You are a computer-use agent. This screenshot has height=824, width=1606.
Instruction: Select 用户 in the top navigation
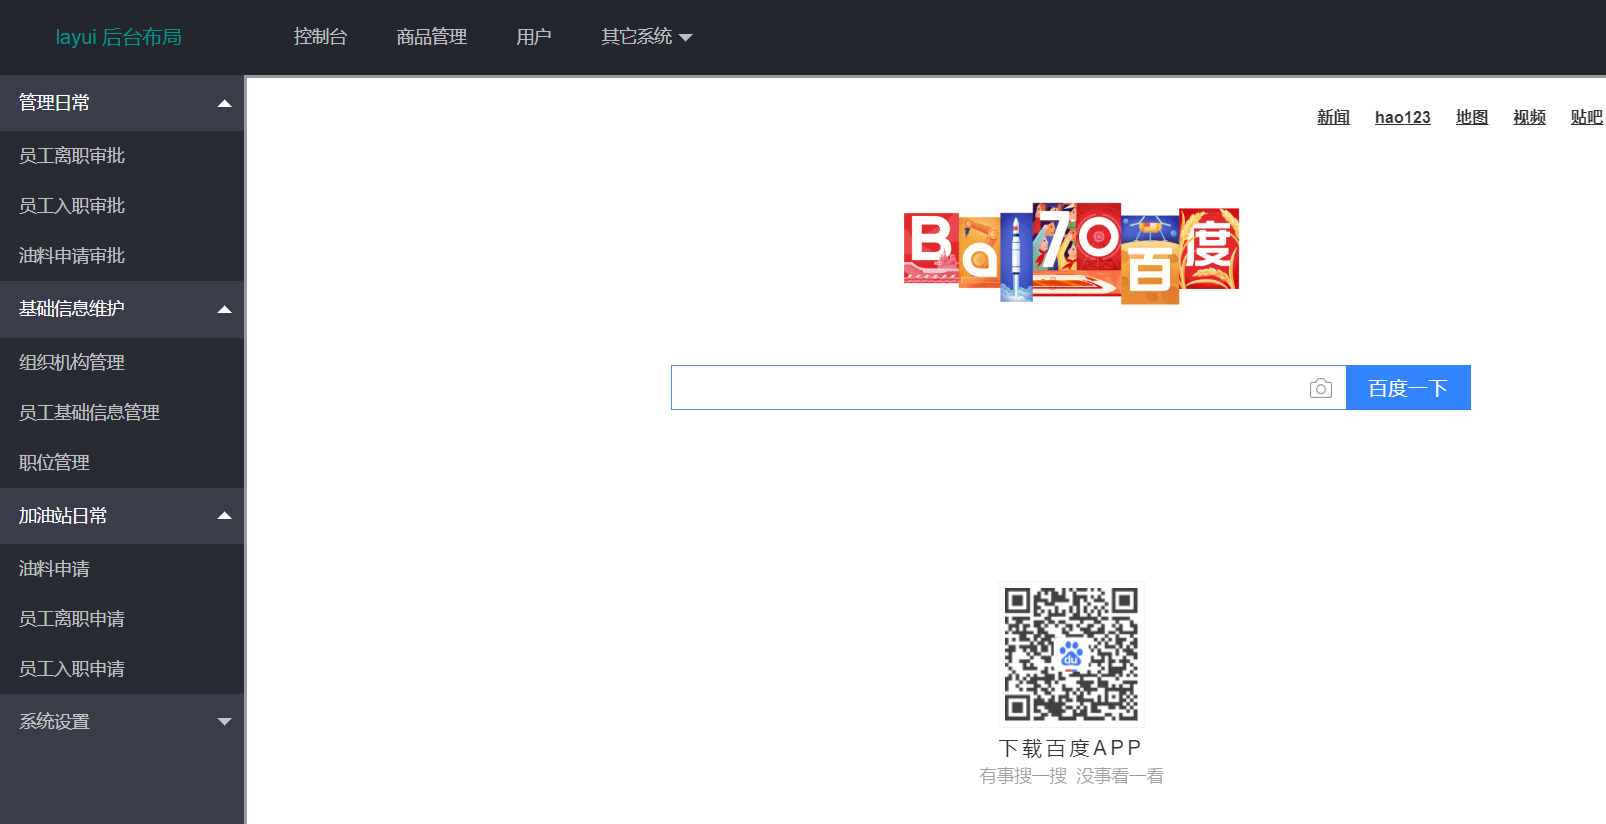pyautogui.click(x=534, y=37)
